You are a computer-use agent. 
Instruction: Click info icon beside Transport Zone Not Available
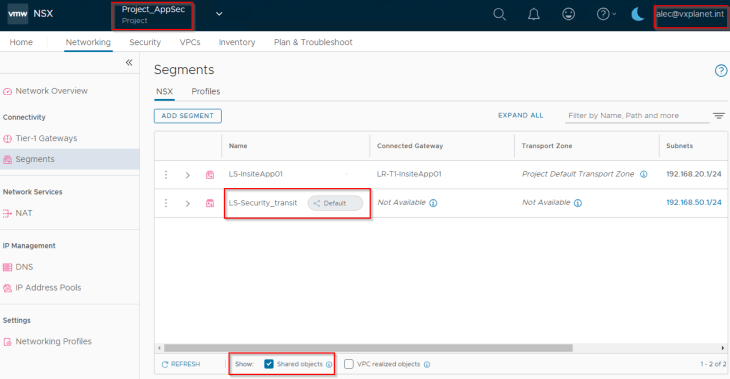pyautogui.click(x=578, y=203)
